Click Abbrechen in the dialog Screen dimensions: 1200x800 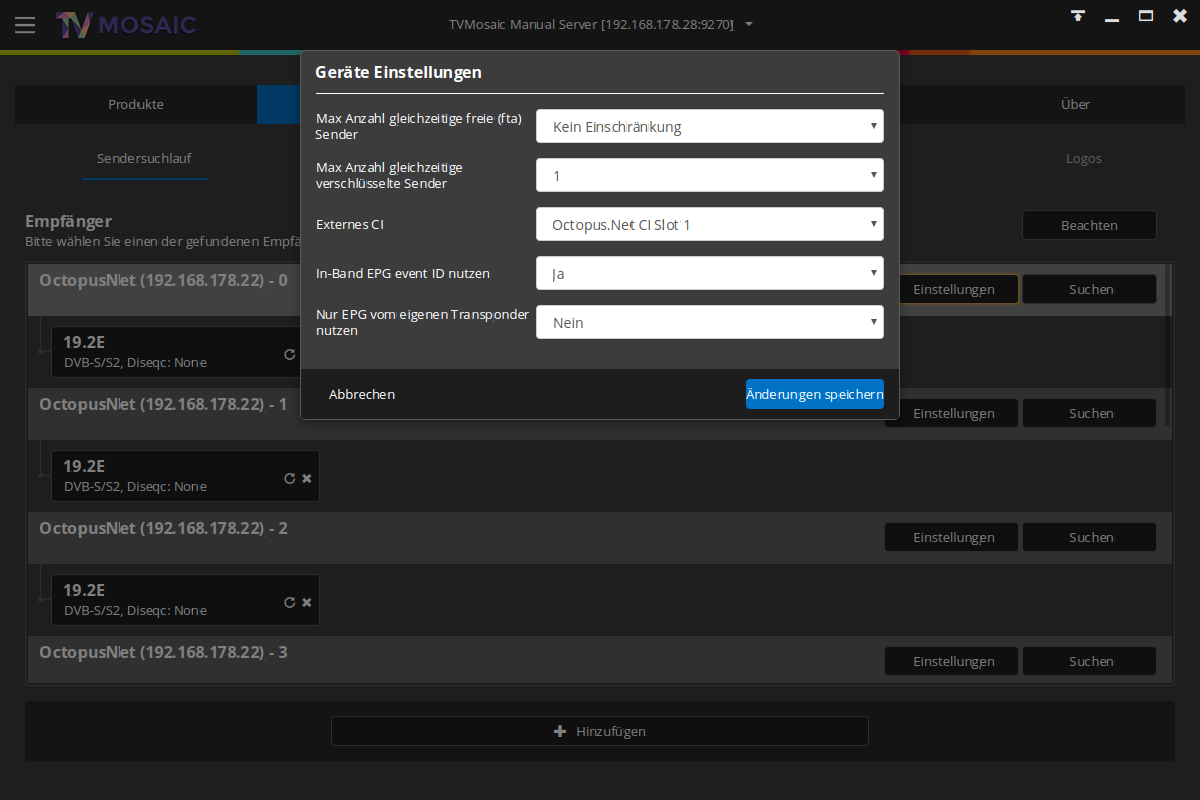[x=362, y=394]
